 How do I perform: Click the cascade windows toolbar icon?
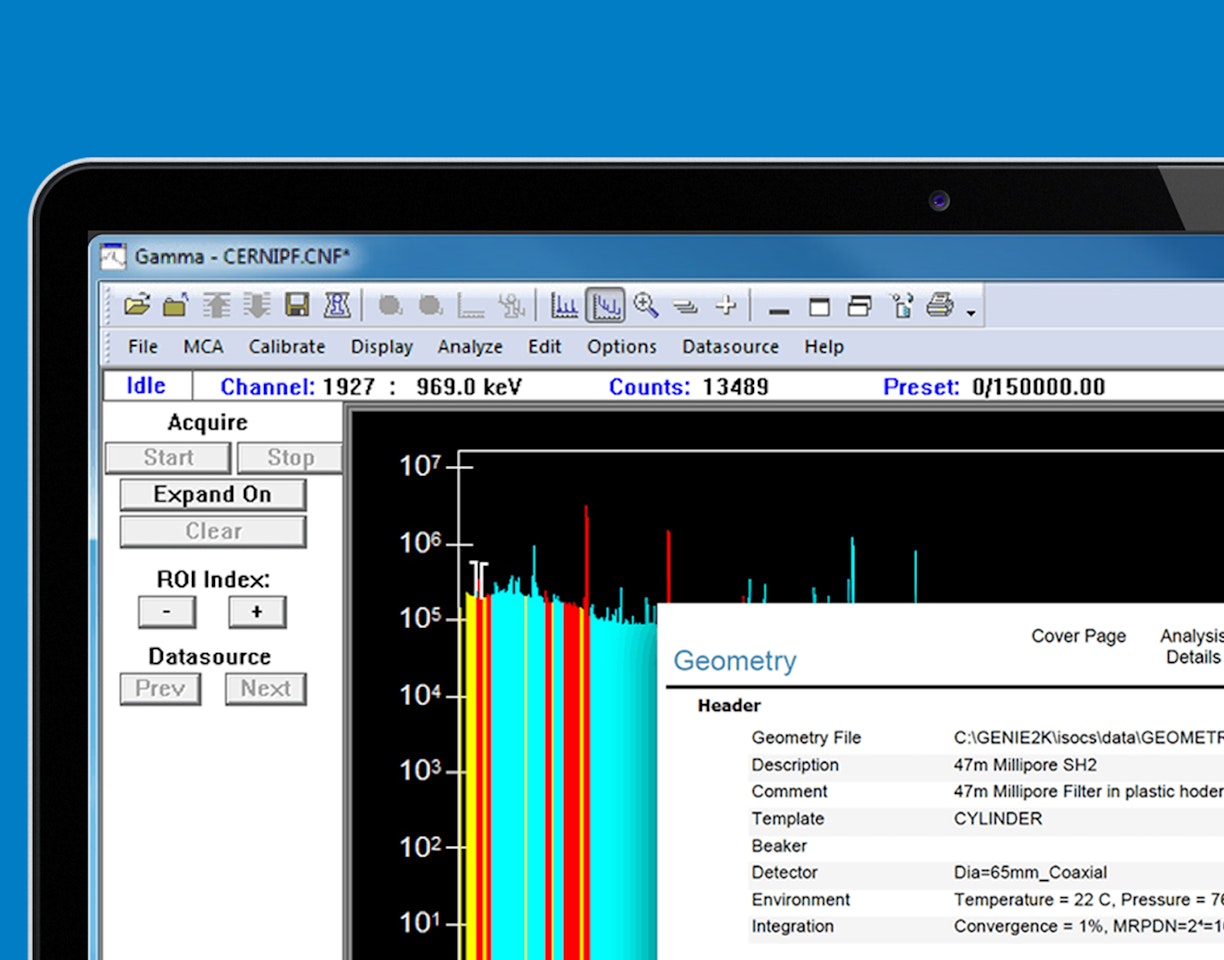click(859, 306)
